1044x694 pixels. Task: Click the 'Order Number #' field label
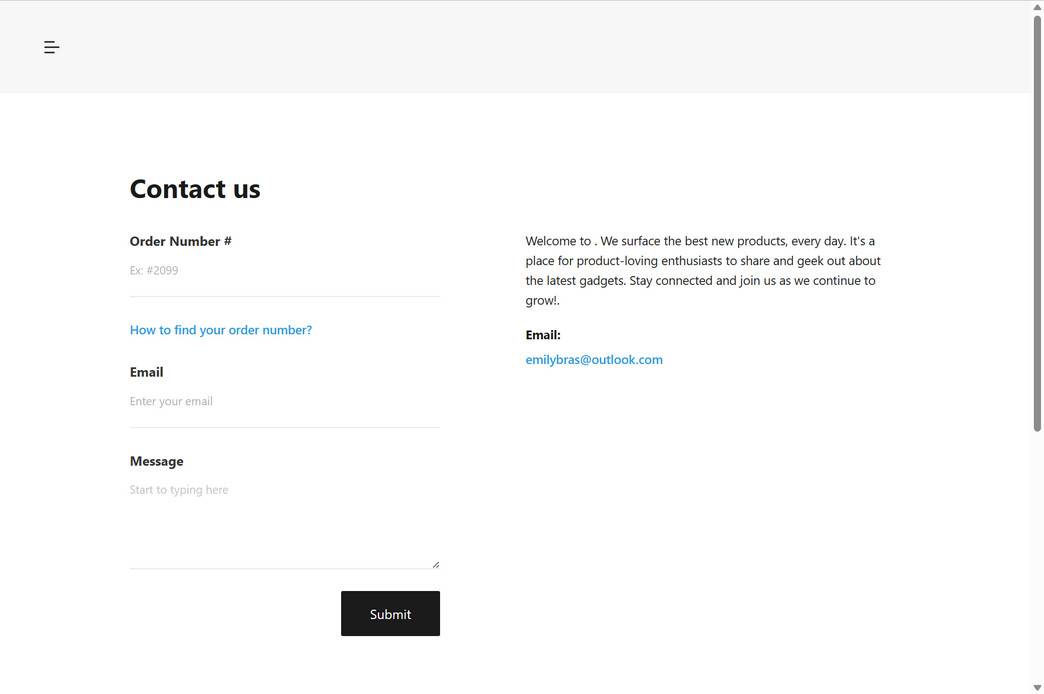(x=181, y=241)
